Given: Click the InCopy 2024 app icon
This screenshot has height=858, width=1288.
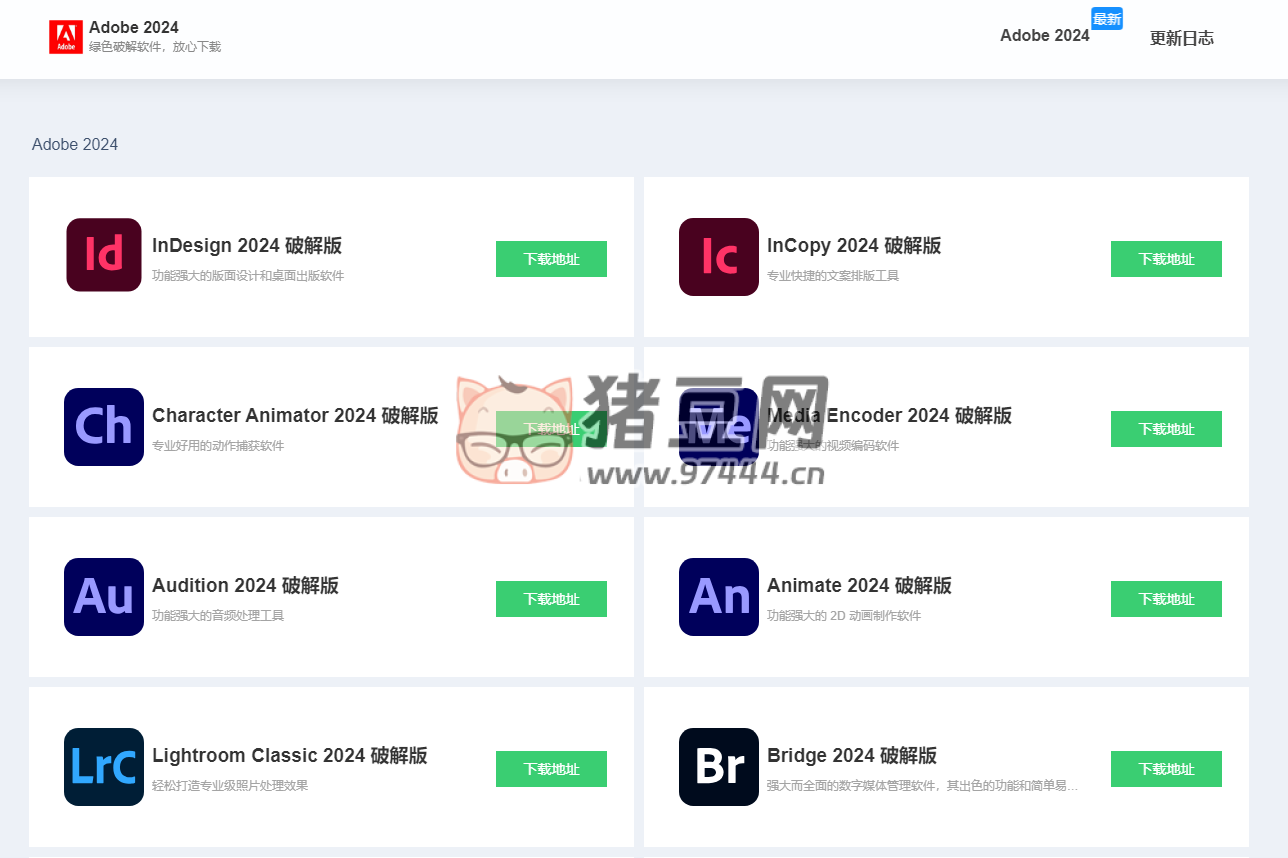Looking at the screenshot, I should 718,257.
